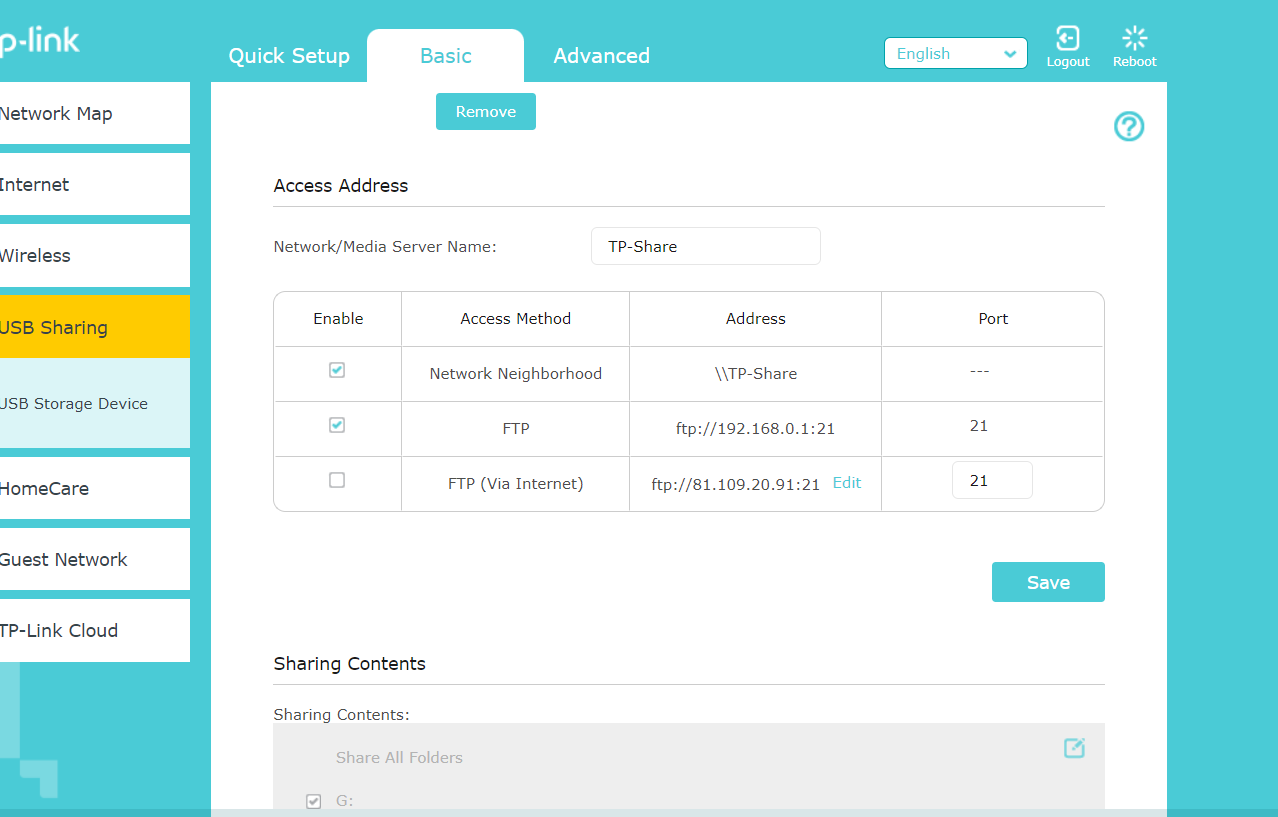Viewport: 1278px width, 817px height.
Task: Click the Enable column header
Action: [x=338, y=319]
